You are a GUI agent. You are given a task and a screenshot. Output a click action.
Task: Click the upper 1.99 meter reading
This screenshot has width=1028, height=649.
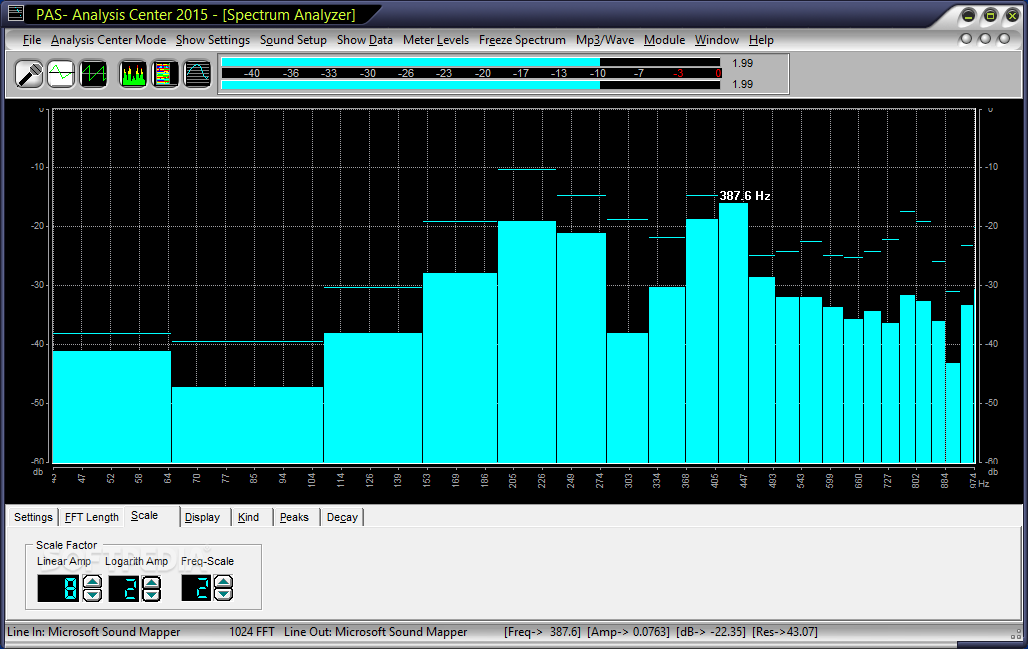(x=743, y=63)
